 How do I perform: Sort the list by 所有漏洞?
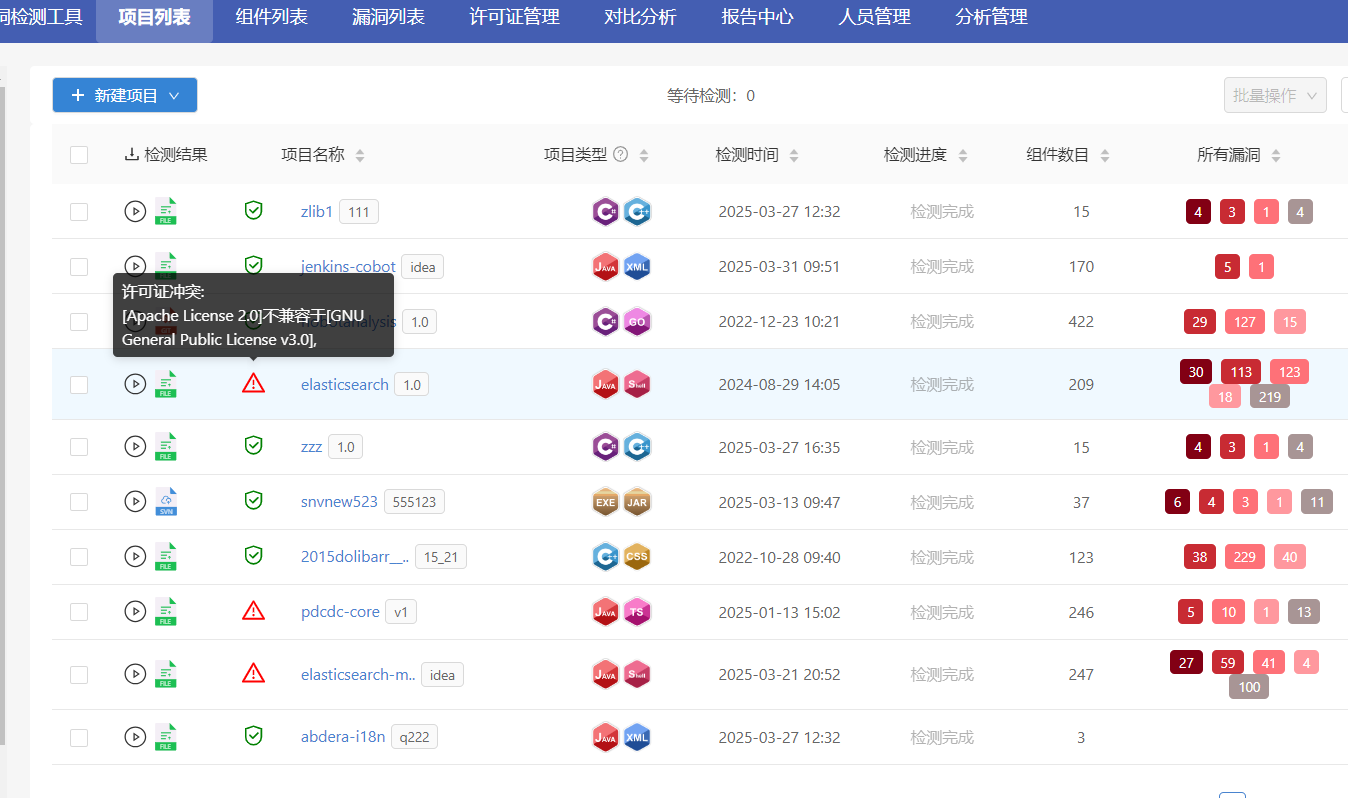tap(1276, 155)
